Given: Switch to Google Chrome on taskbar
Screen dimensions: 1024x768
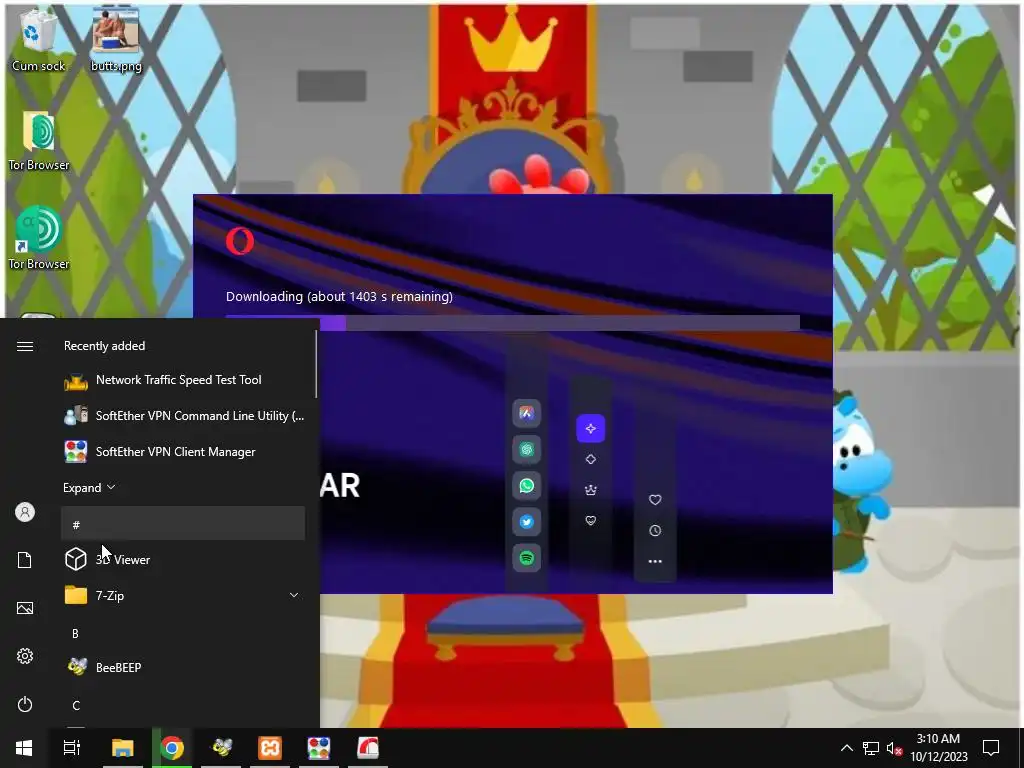Looking at the screenshot, I should (172, 748).
